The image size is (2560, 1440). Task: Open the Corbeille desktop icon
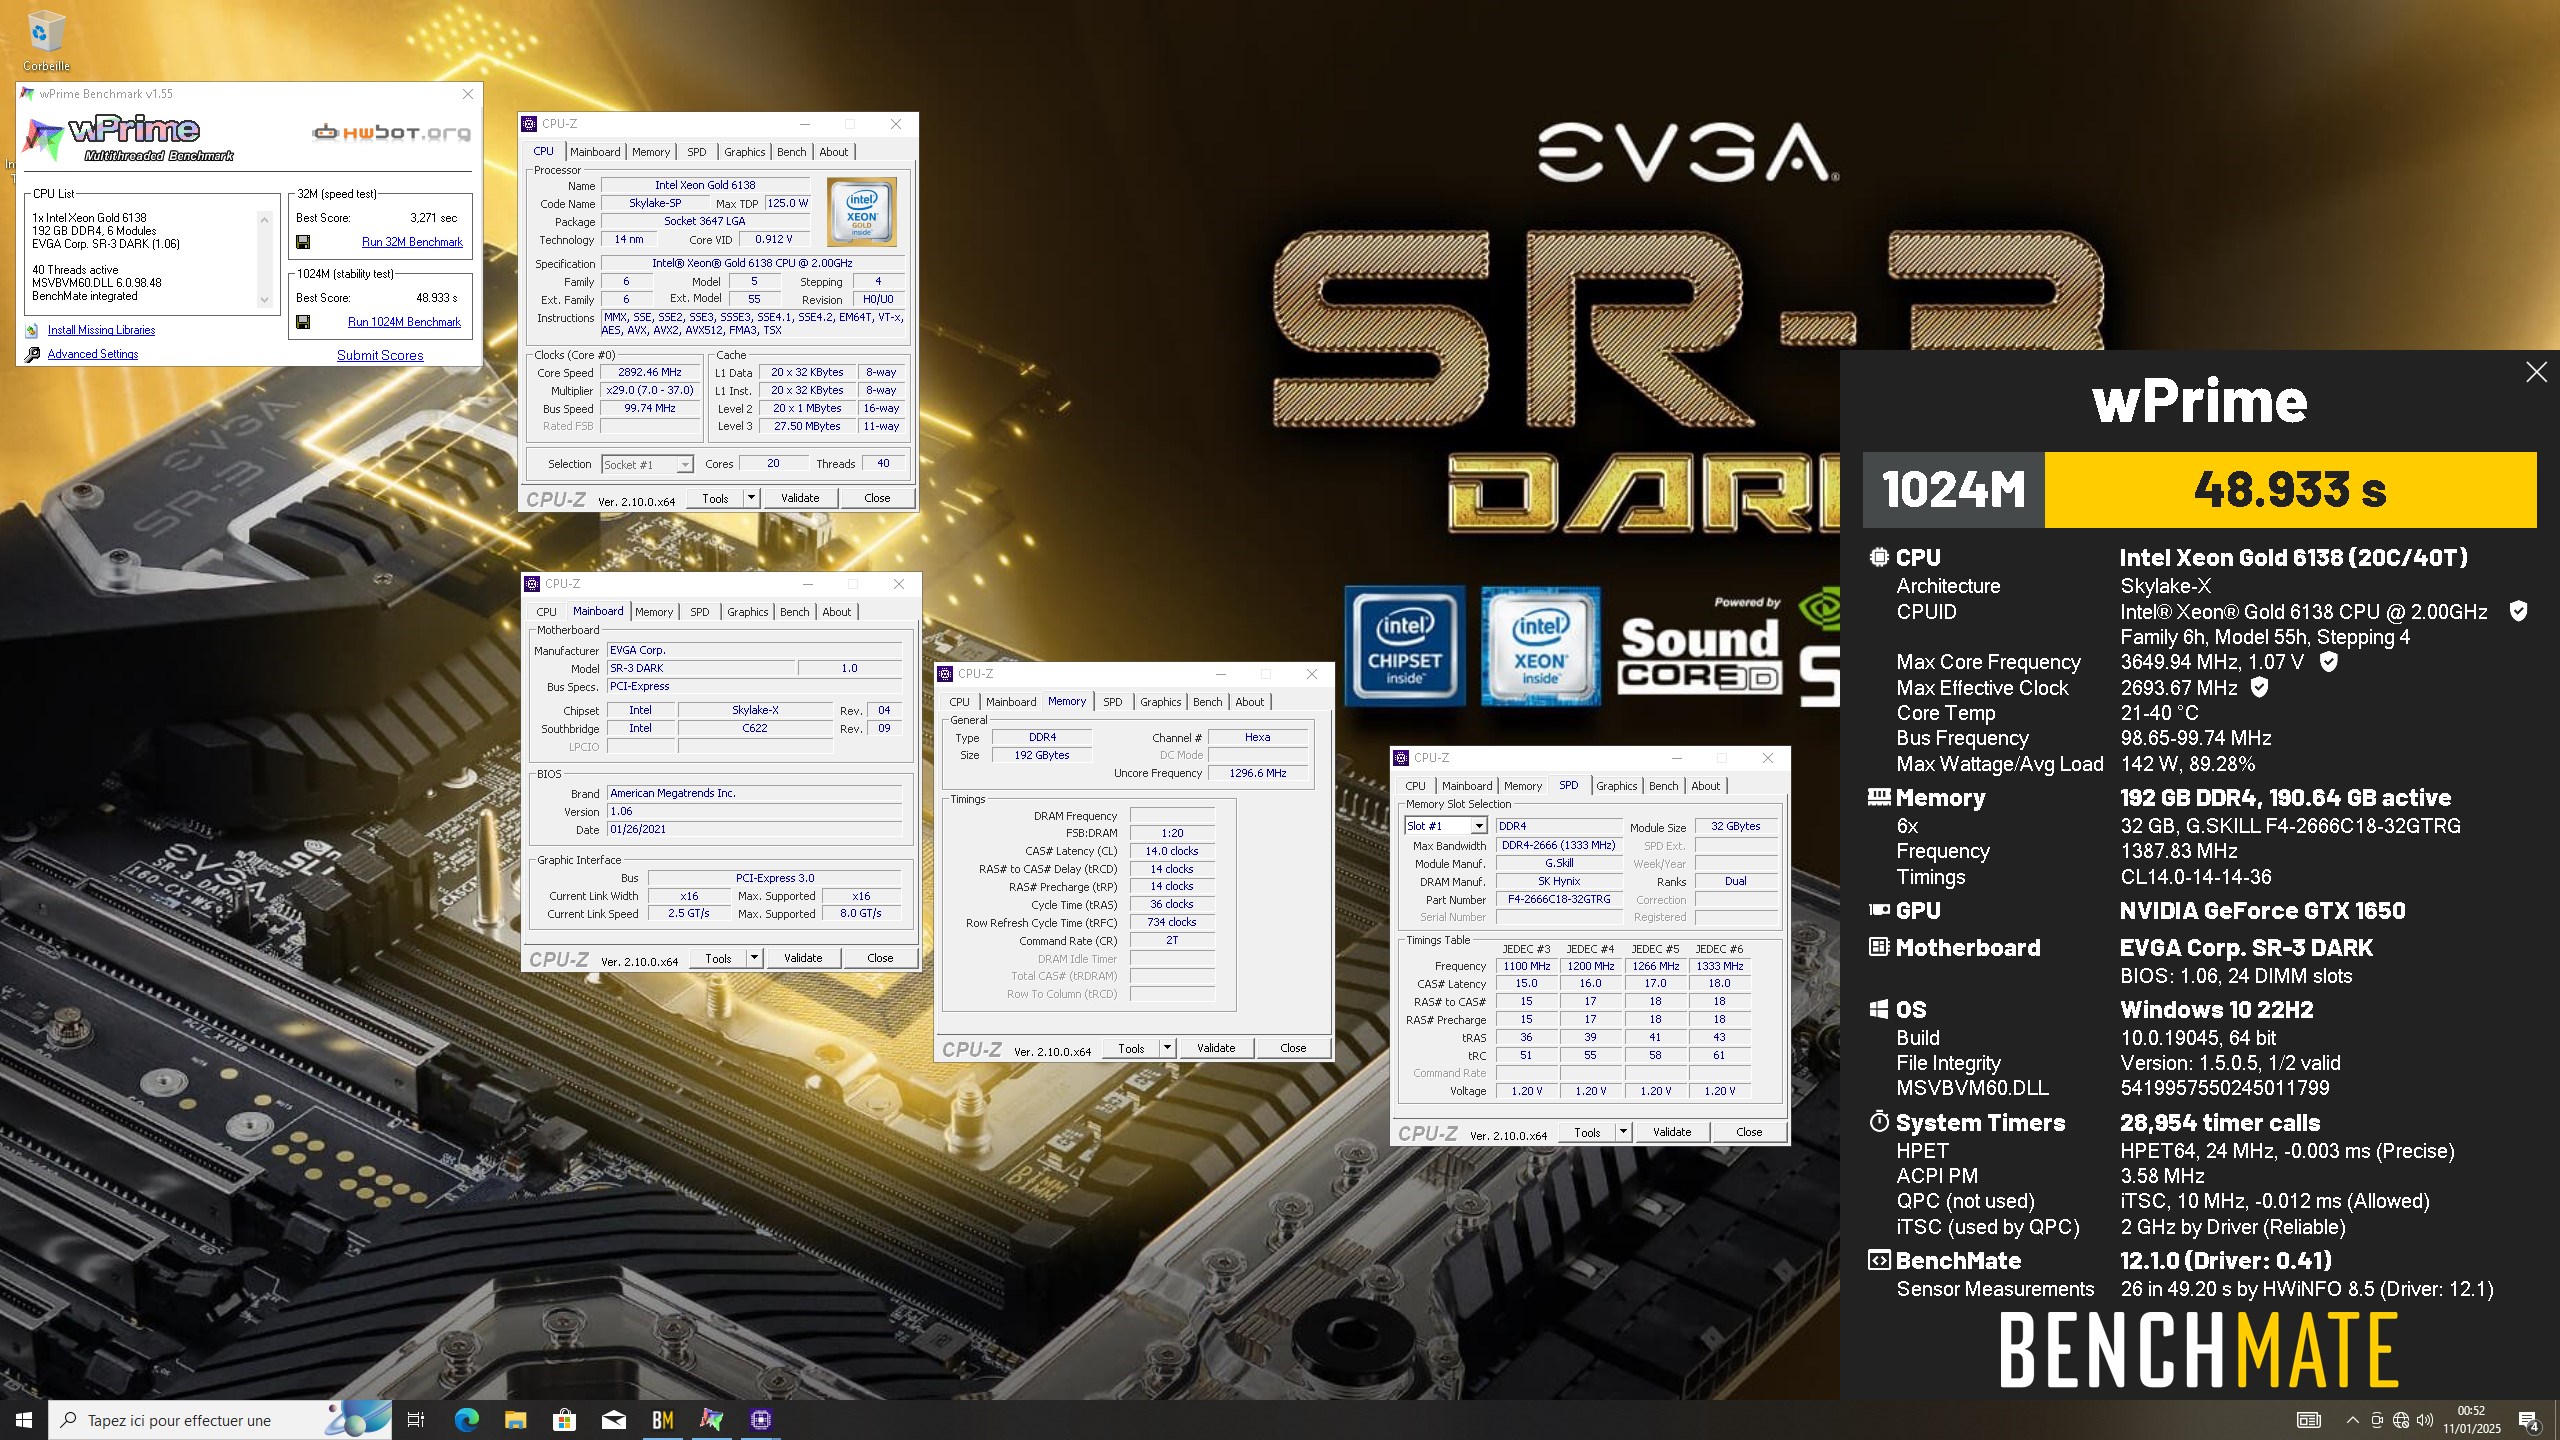pyautogui.click(x=46, y=41)
